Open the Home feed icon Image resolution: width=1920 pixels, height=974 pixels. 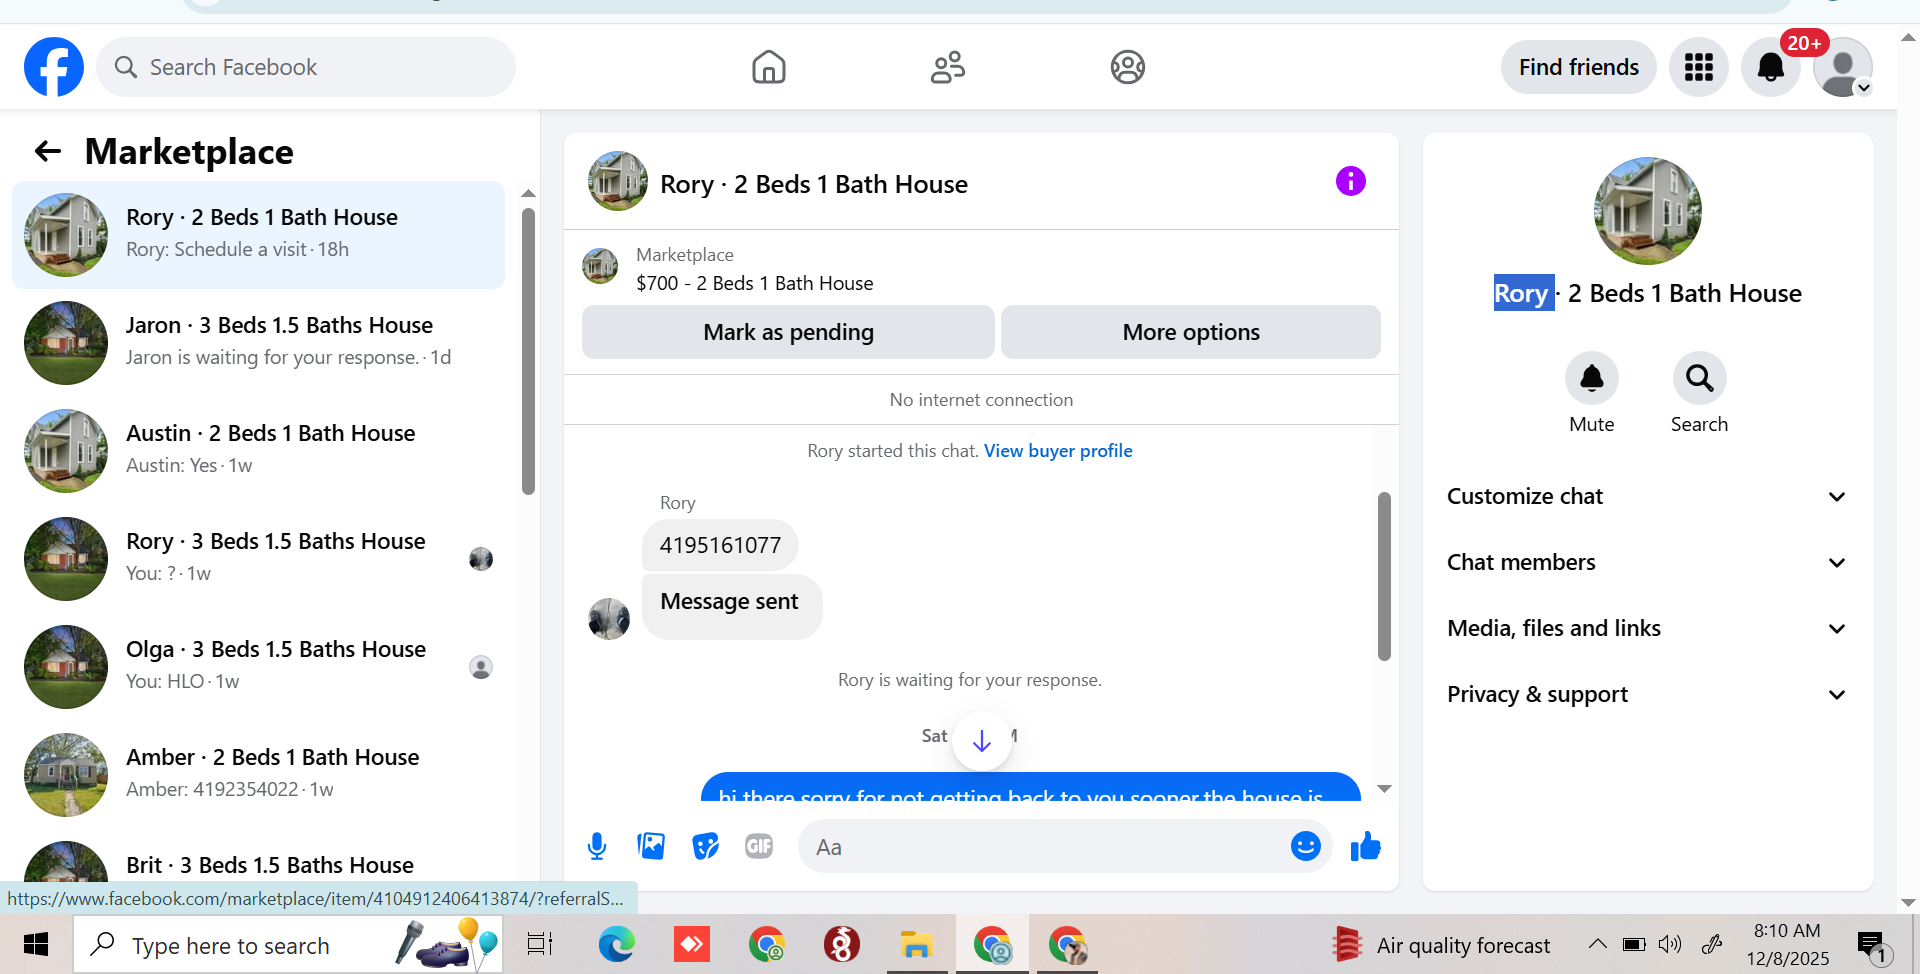point(769,67)
